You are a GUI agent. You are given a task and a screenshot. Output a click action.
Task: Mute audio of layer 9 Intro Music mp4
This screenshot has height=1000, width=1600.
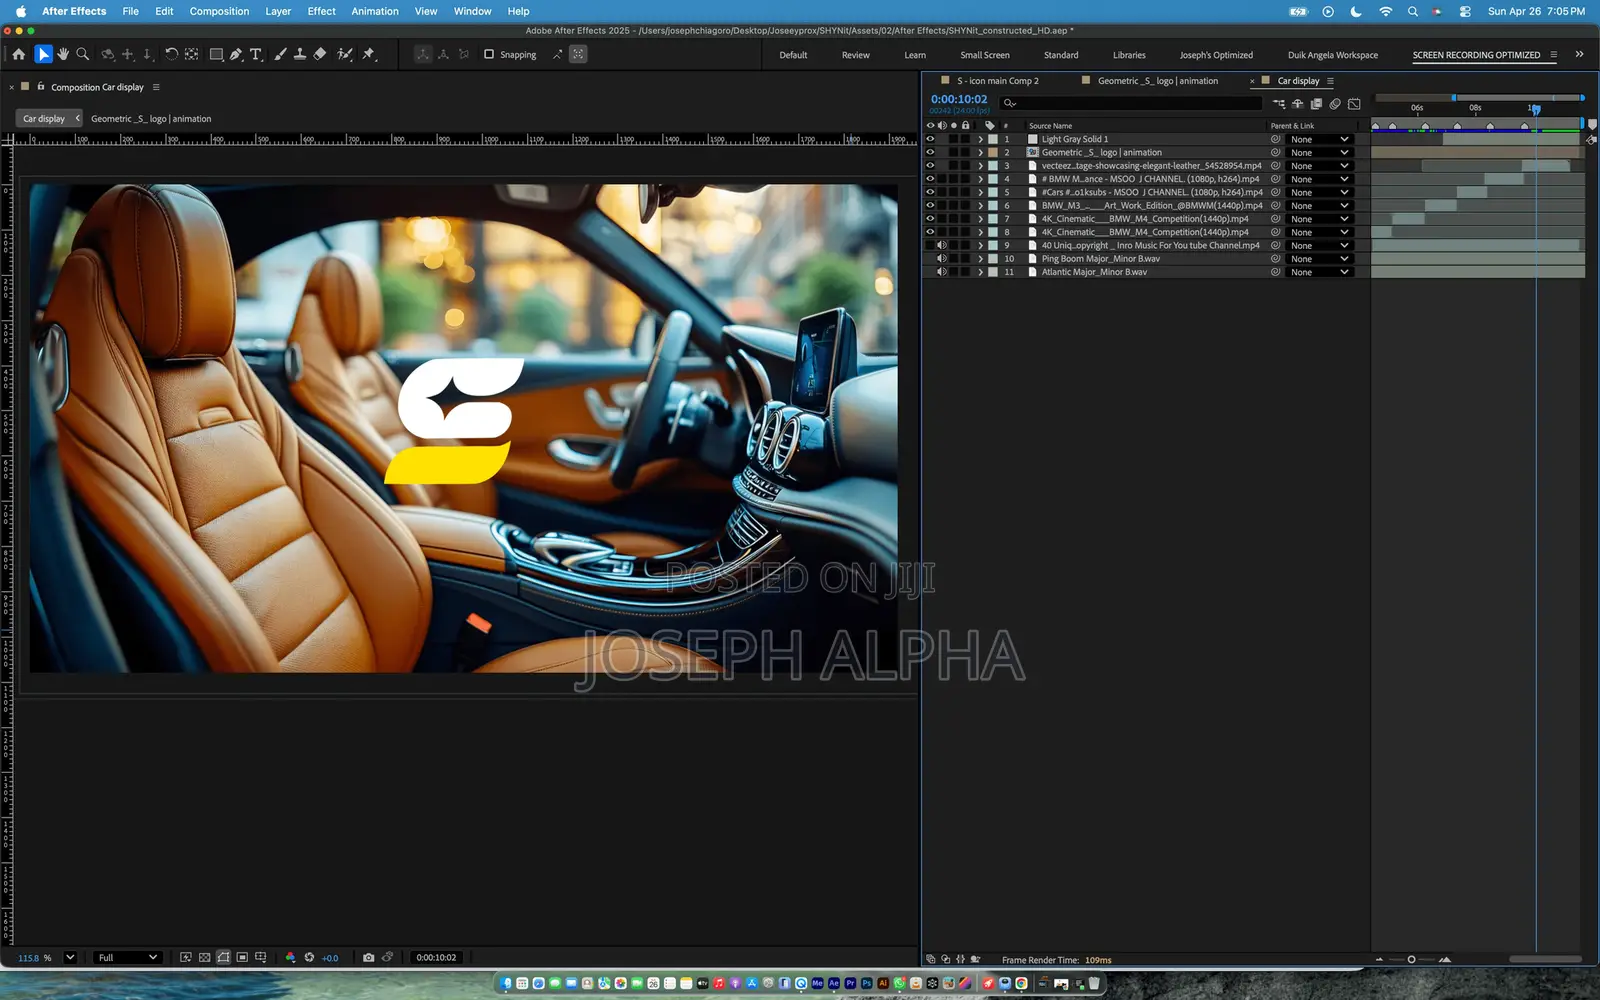(941, 245)
